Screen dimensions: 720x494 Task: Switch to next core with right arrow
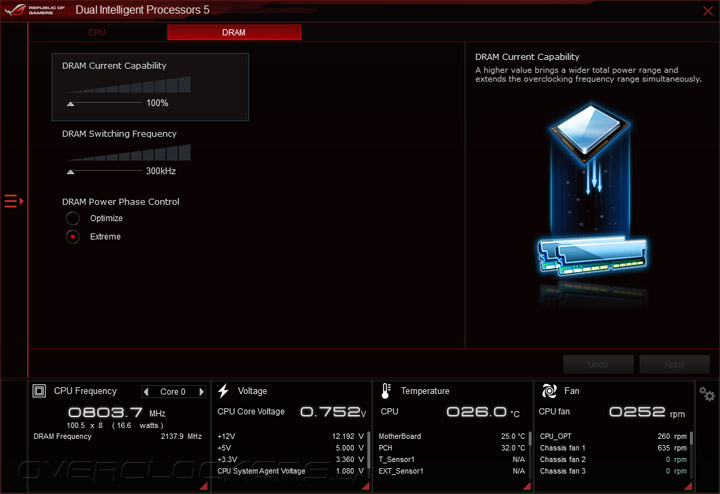(201, 392)
